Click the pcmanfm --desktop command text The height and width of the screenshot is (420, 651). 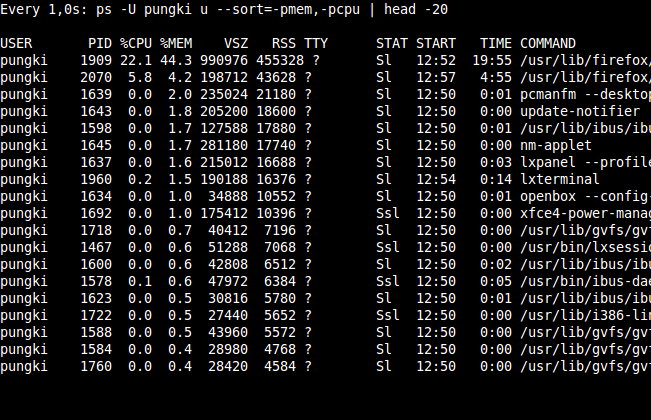(585, 95)
